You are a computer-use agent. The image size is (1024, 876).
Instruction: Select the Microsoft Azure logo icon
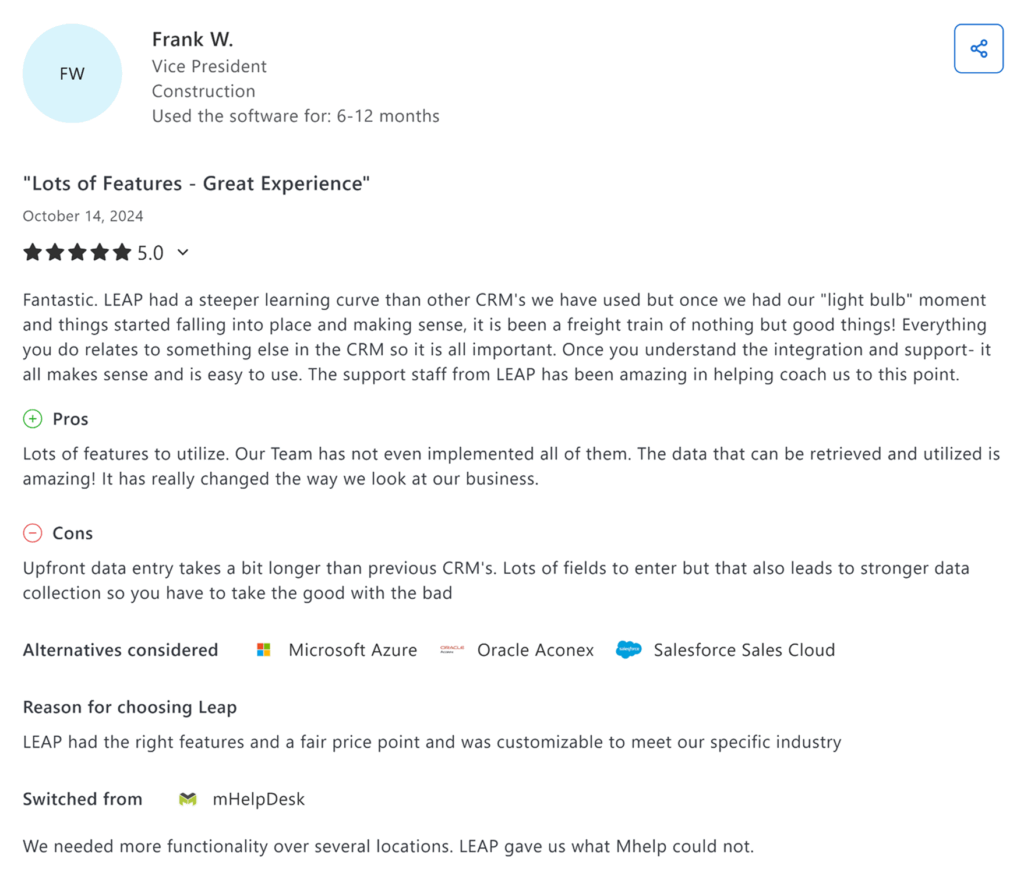coord(263,650)
